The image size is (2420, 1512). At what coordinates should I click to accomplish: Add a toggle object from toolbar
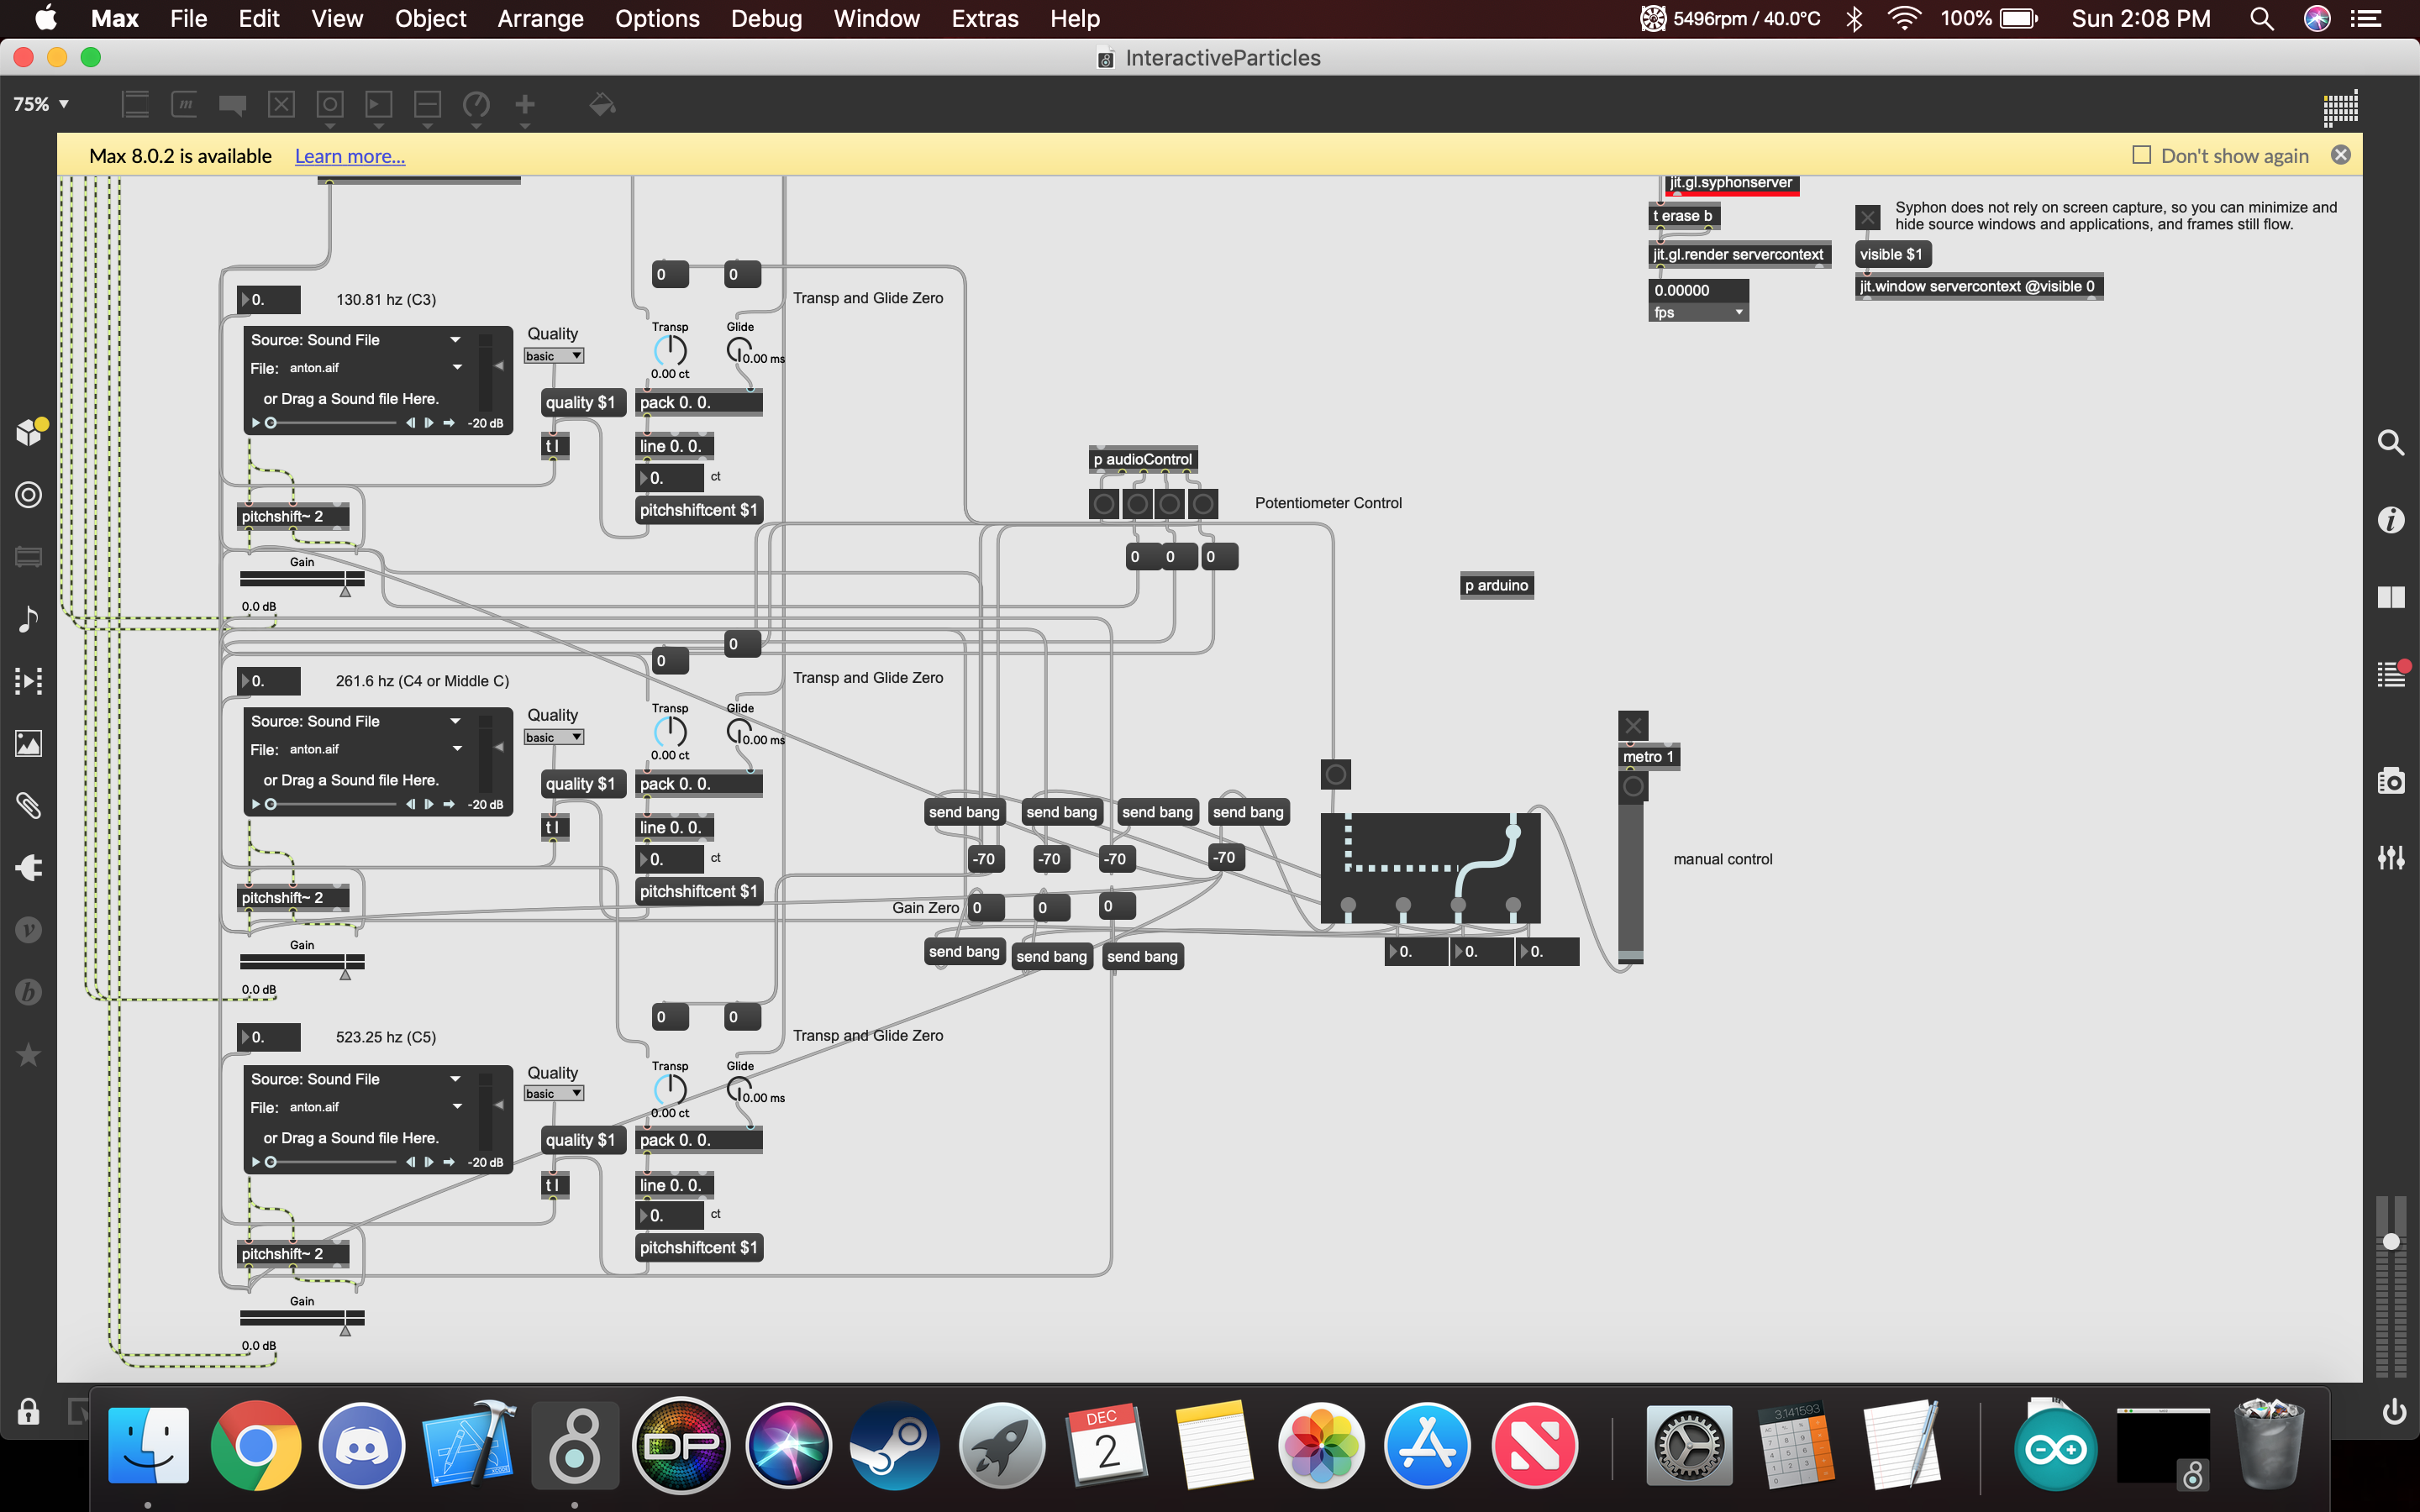pos(281,104)
